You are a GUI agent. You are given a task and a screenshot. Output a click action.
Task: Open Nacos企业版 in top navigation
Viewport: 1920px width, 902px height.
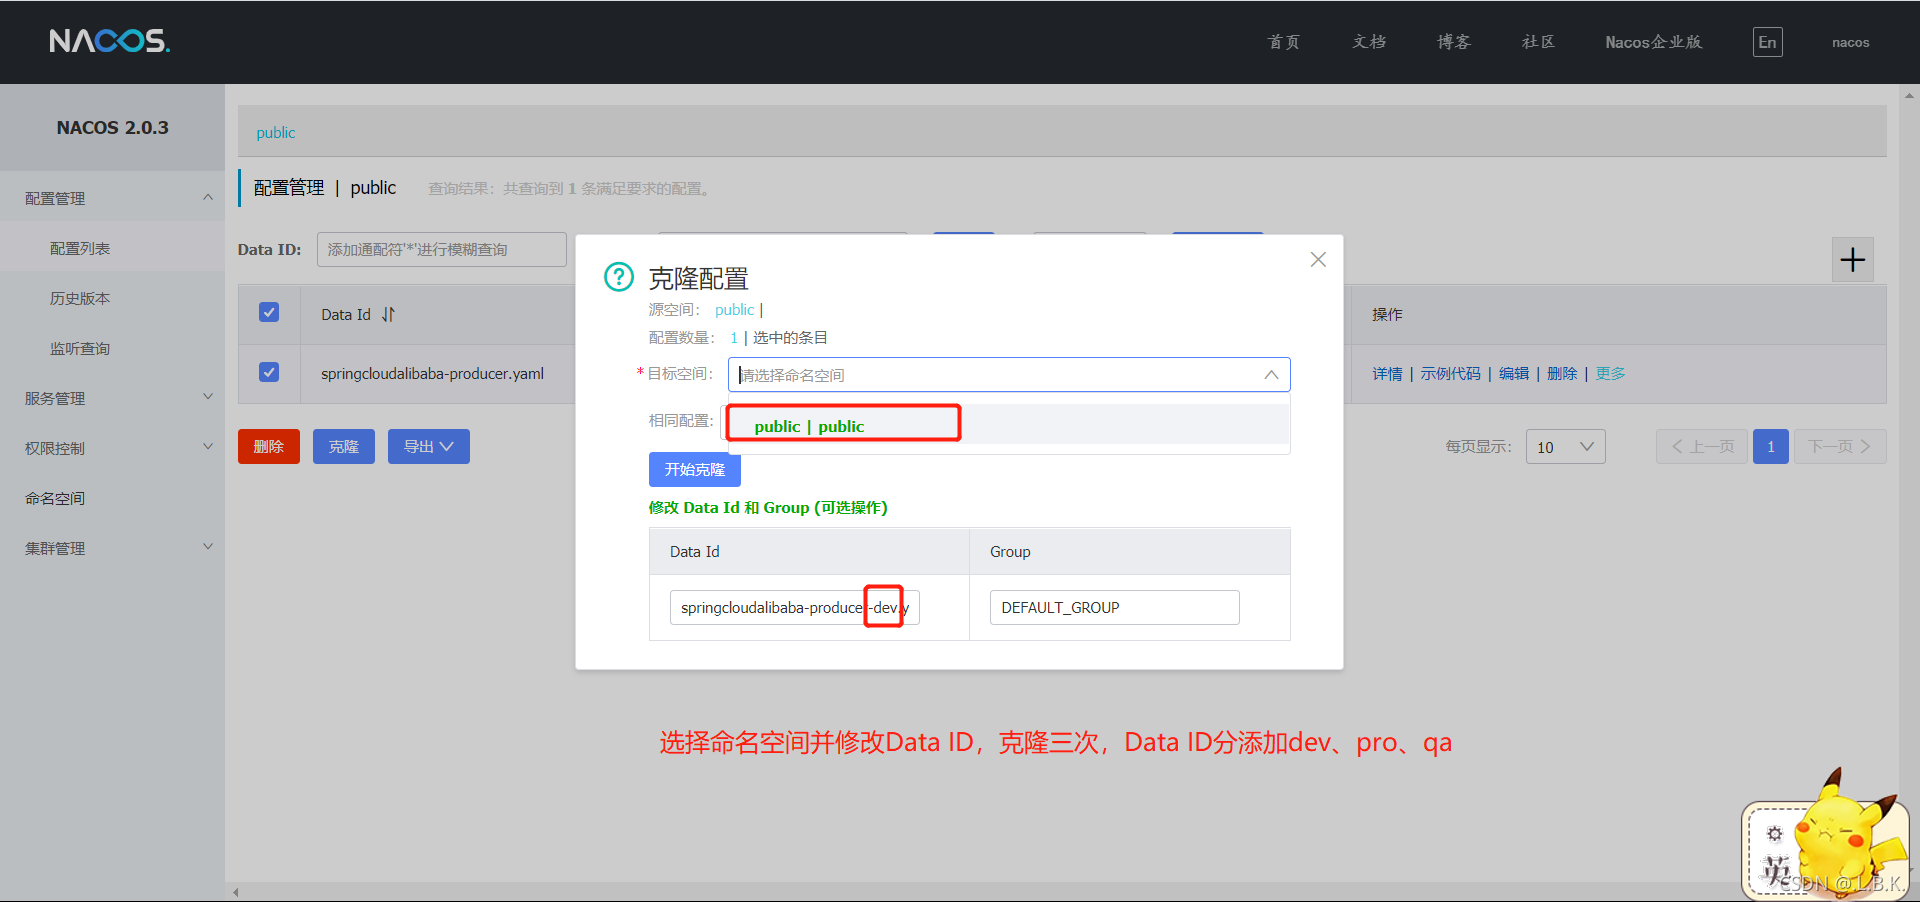[1653, 42]
